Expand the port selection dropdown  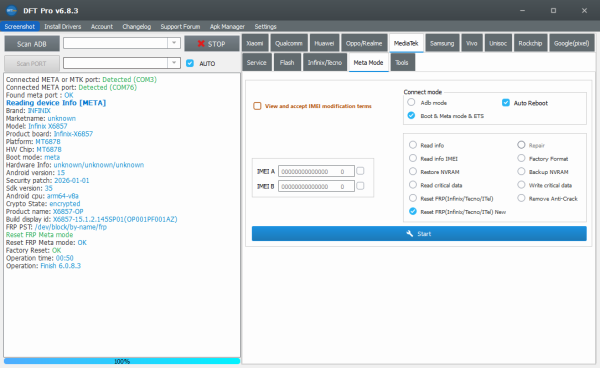click(174, 63)
